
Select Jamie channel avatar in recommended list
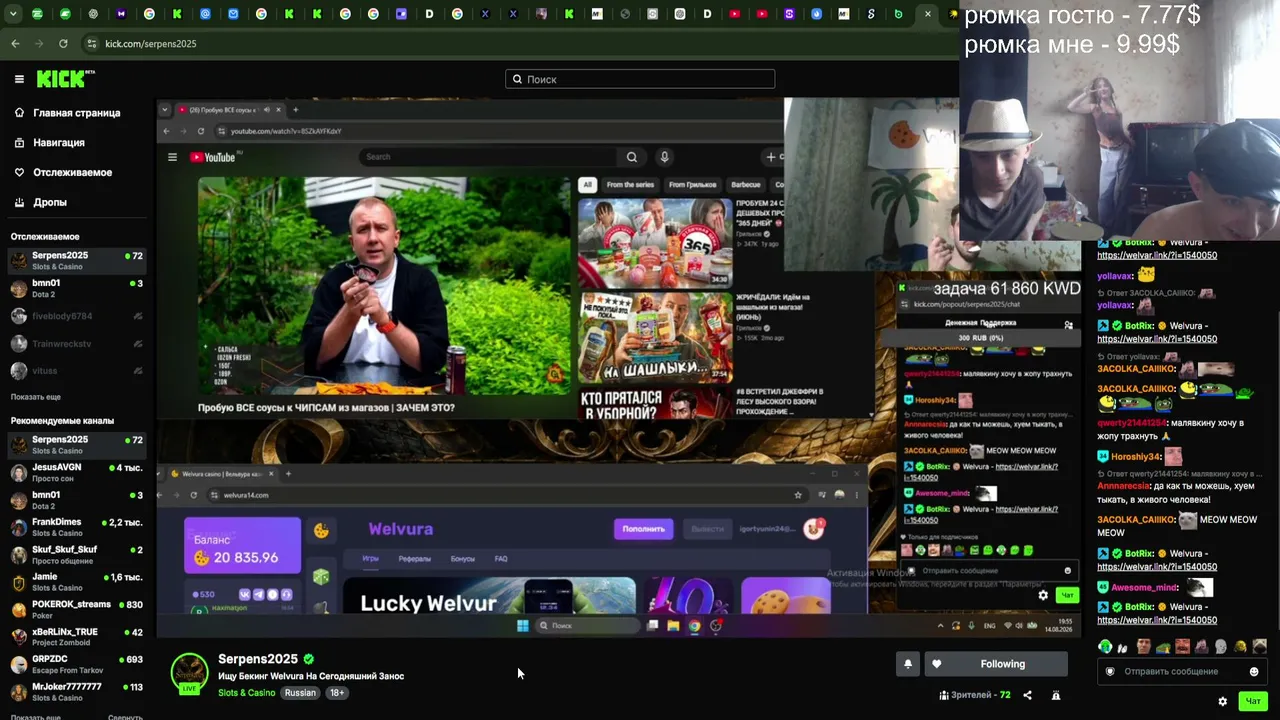click(x=18, y=583)
